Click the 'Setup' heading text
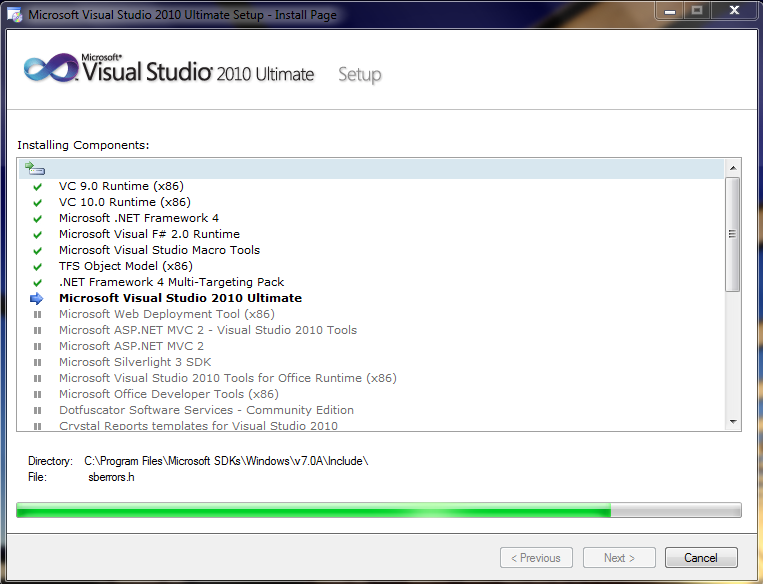This screenshot has height=584, width=763. (360, 75)
